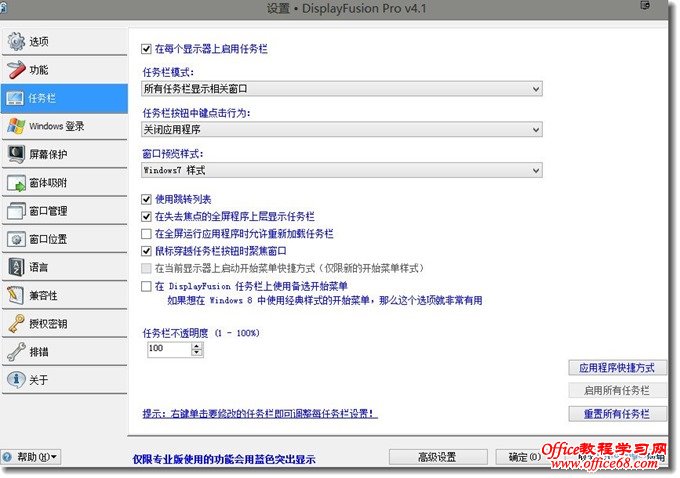The width and height of the screenshot is (680, 478).
Task: Click the window snapping icon beside 窗体吸附
Action: (16, 183)
